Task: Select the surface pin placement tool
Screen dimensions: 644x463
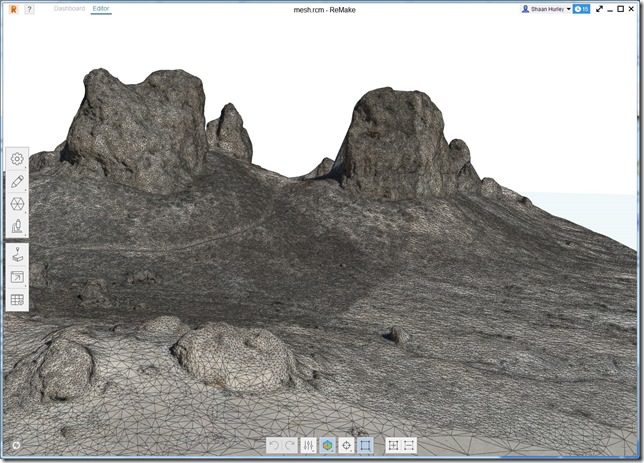Action: (x=17, y=254)
